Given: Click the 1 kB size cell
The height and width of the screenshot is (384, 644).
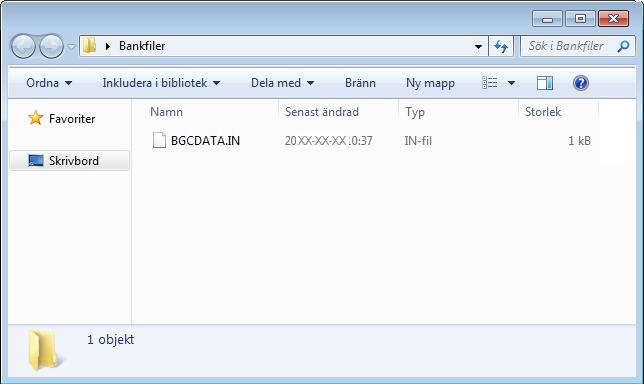Looking at the screenshot, I should (x=579, y=140).
